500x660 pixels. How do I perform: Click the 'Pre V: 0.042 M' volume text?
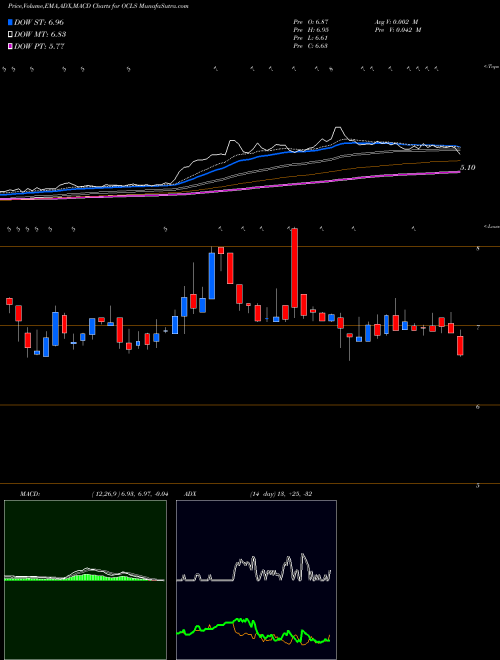point(397,30)
